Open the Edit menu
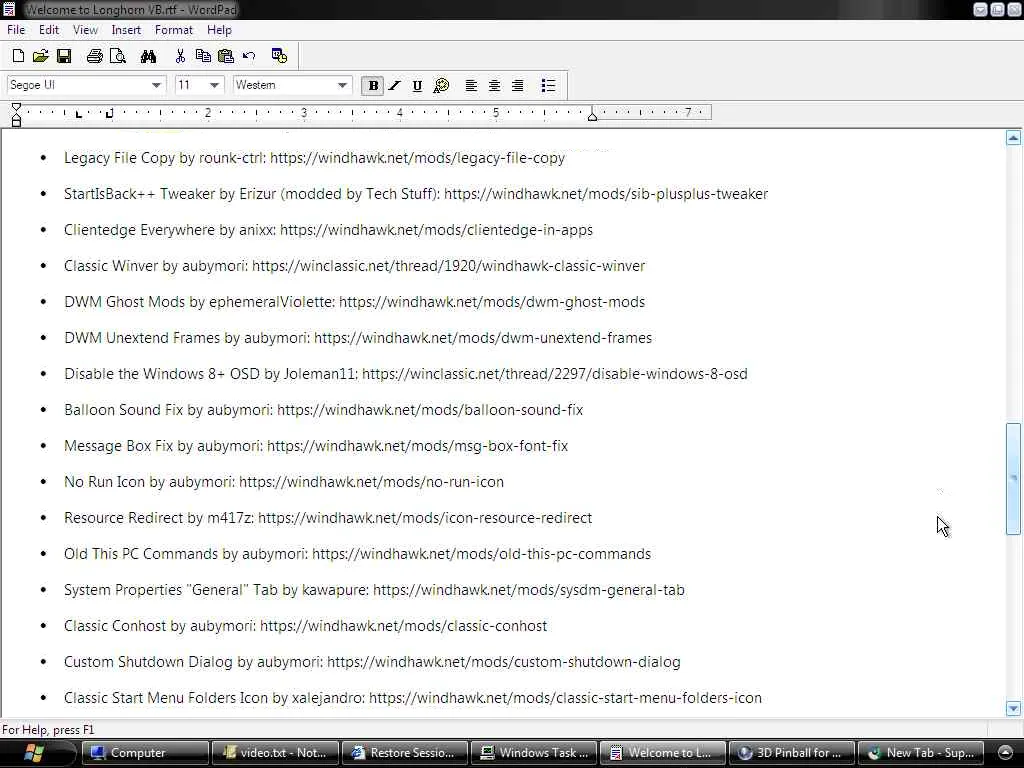The image size is (1024, 768). point(49,30)
